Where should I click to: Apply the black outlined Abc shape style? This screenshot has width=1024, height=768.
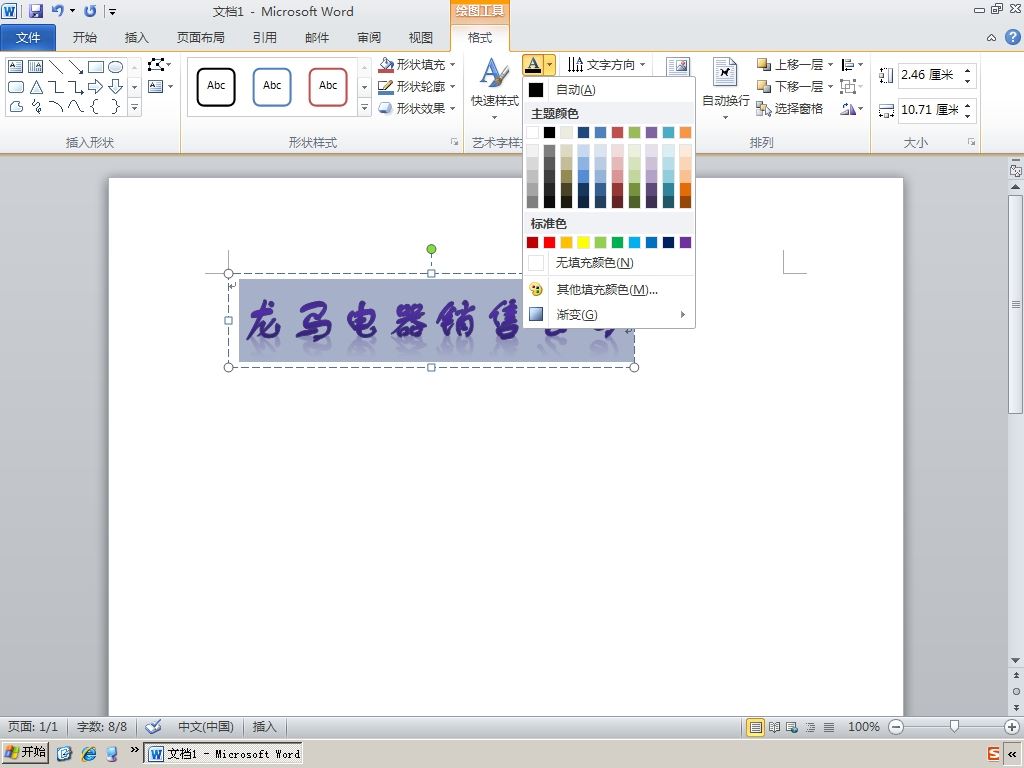point(216,86)
